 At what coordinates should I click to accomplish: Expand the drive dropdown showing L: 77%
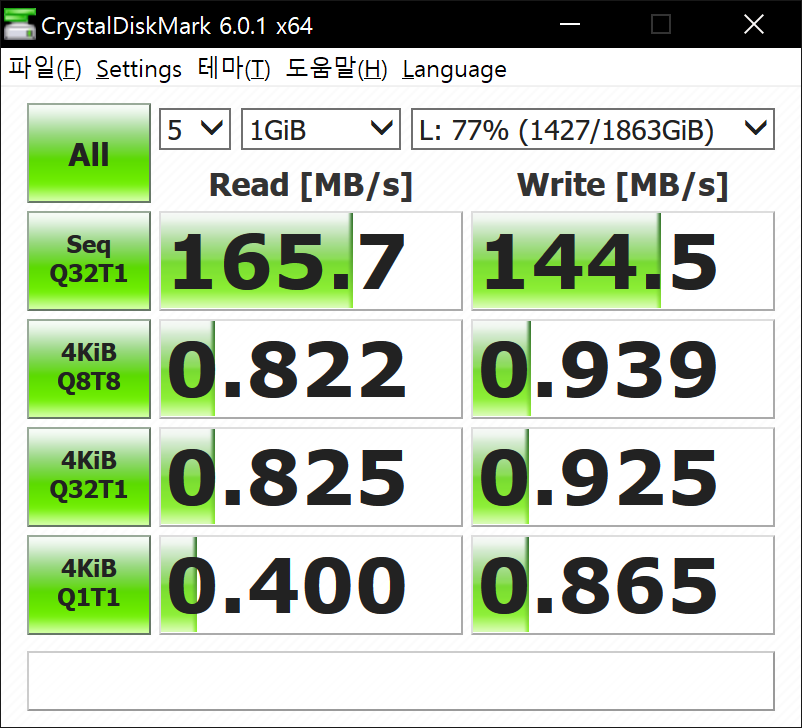593,129
